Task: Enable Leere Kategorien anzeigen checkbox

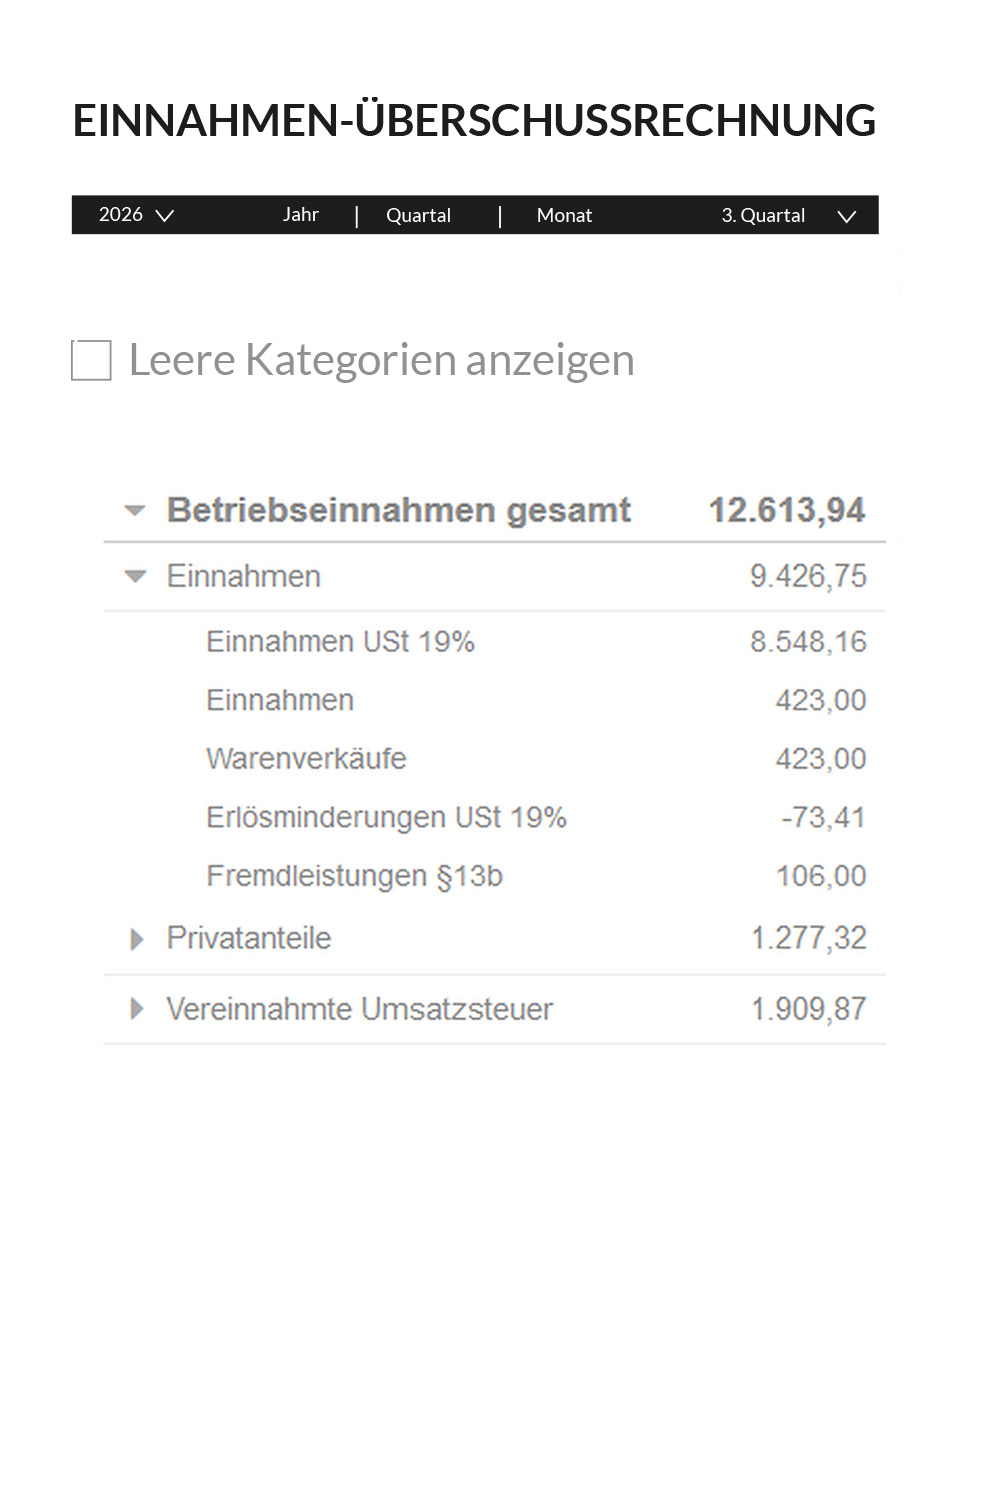Action: click(x=91, y=360)
